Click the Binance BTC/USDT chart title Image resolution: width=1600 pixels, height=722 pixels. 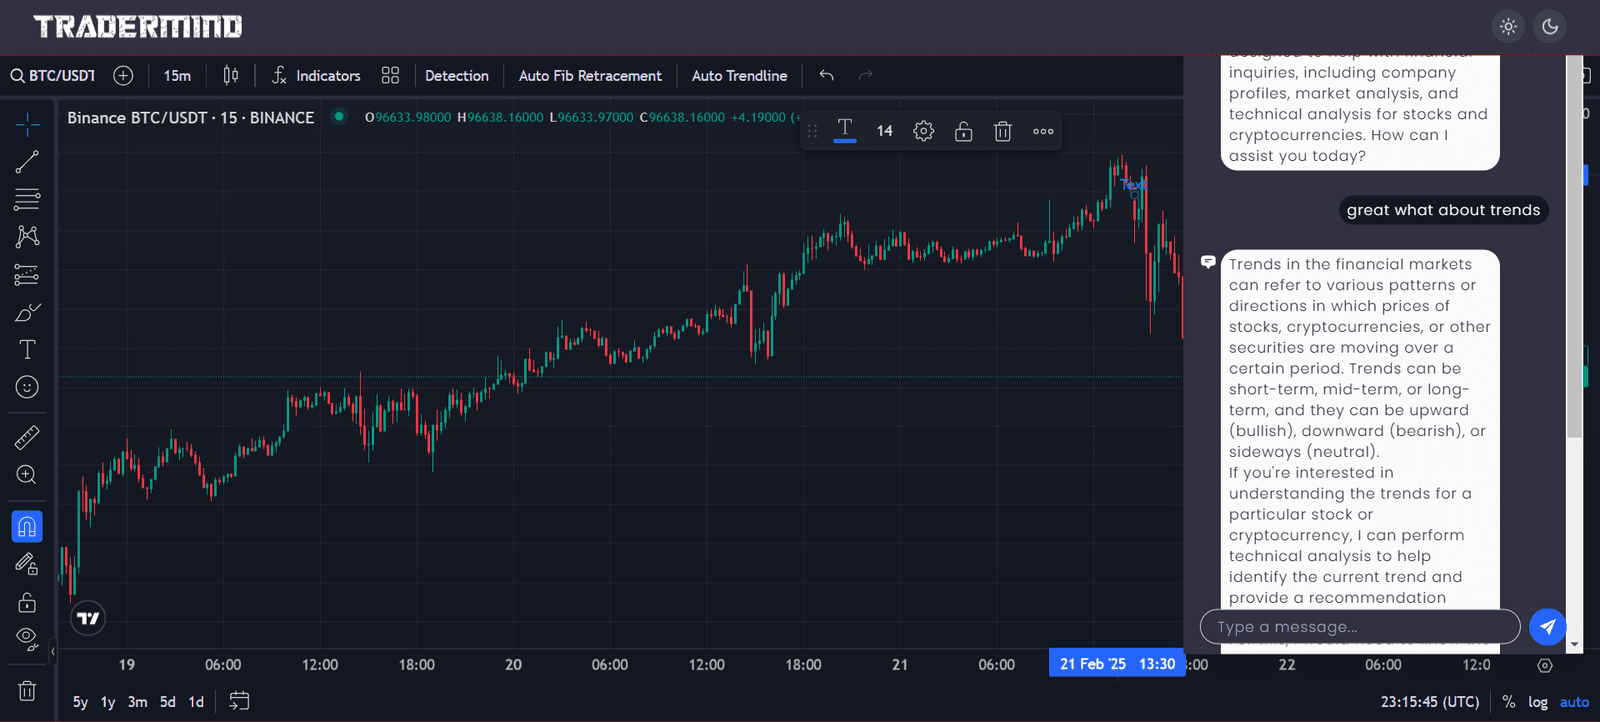coord(190,118)
